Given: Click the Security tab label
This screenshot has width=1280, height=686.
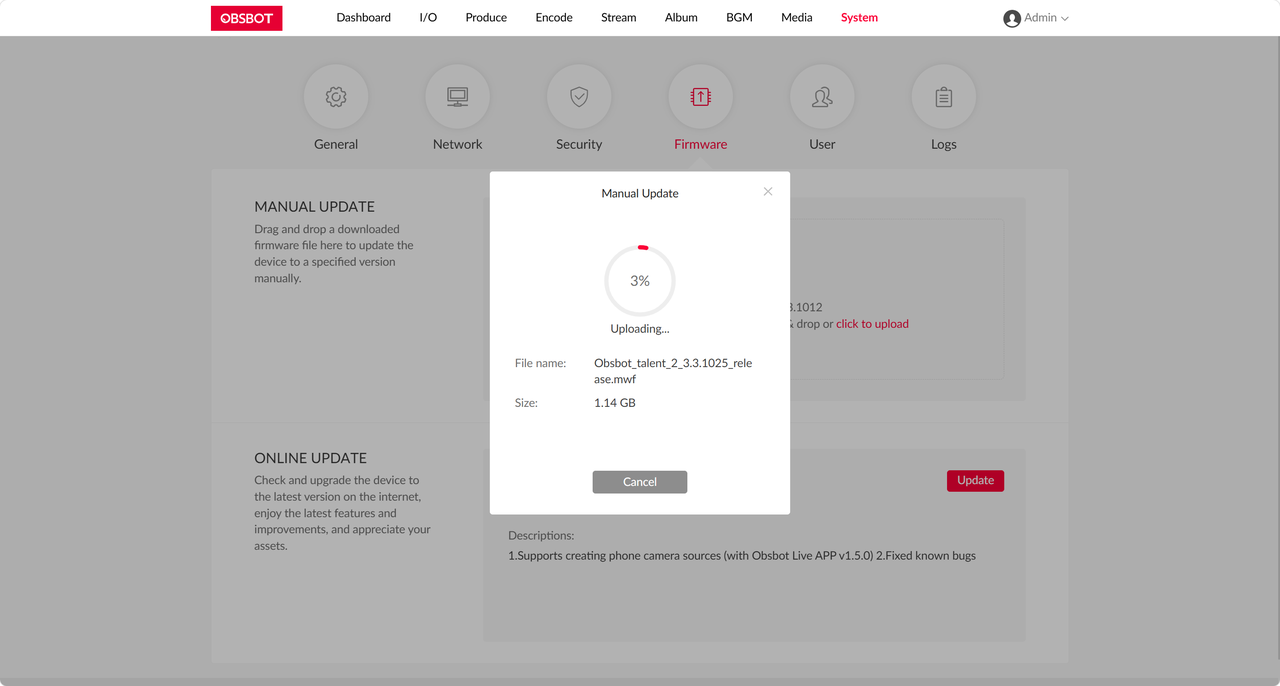Looking at the screenshot, I should click(579, 144).
